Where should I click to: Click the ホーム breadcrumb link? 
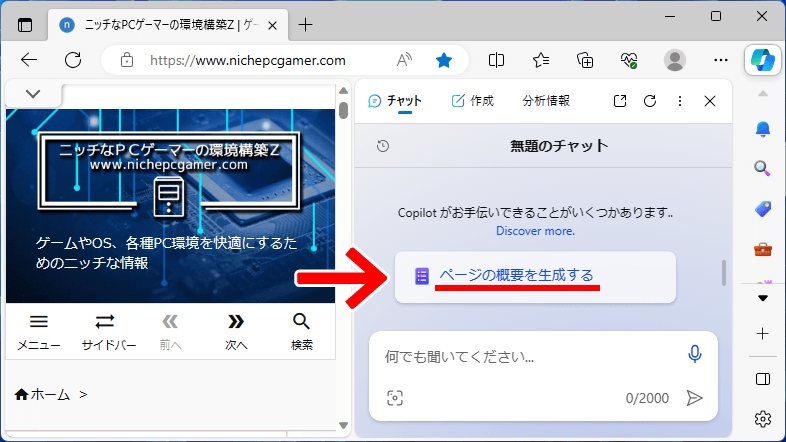42,395
